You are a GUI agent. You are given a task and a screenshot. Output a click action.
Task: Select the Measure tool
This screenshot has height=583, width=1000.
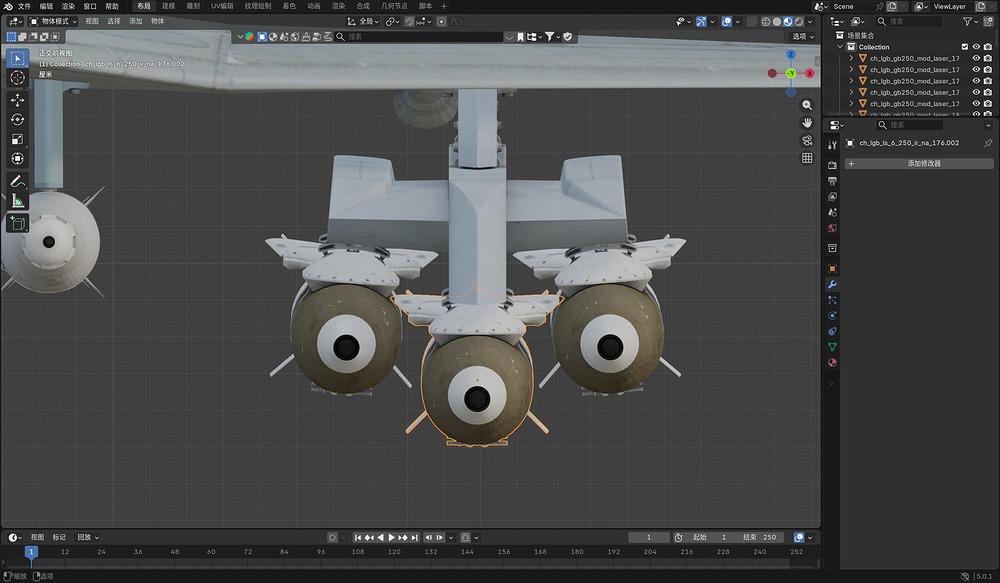[17, 201]
